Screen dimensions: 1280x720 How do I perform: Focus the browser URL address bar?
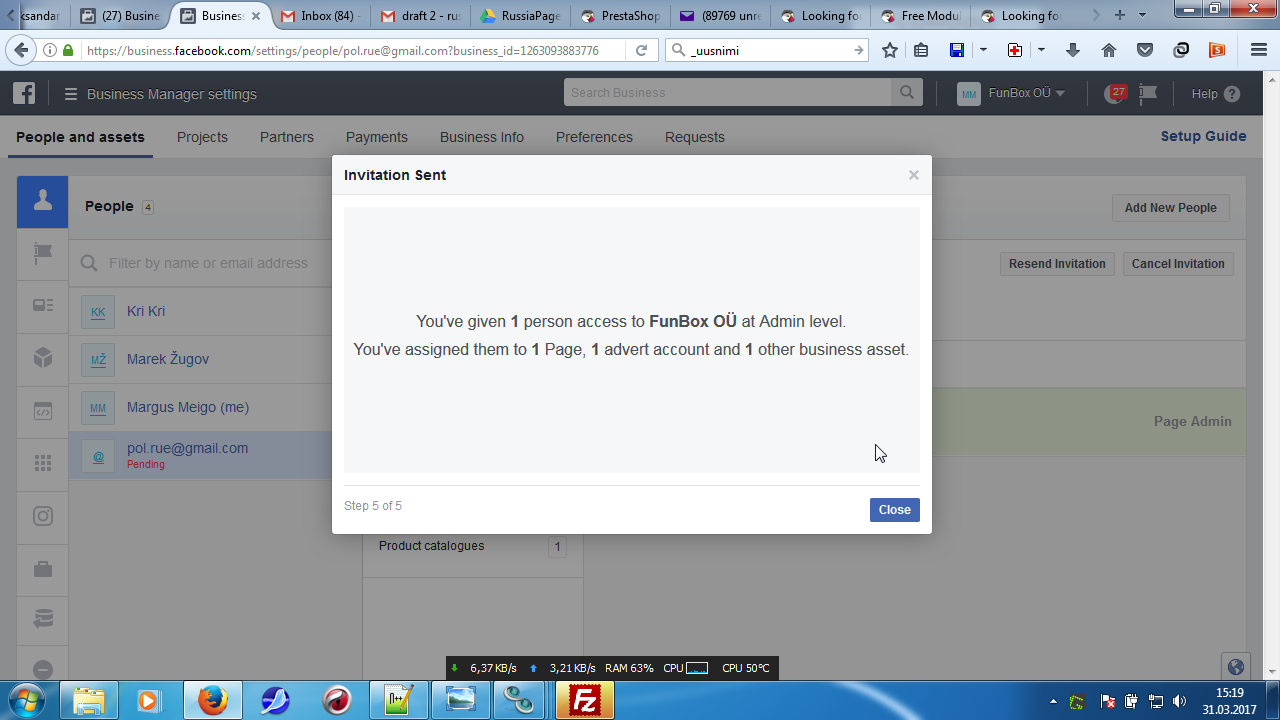tap(355, 50)
